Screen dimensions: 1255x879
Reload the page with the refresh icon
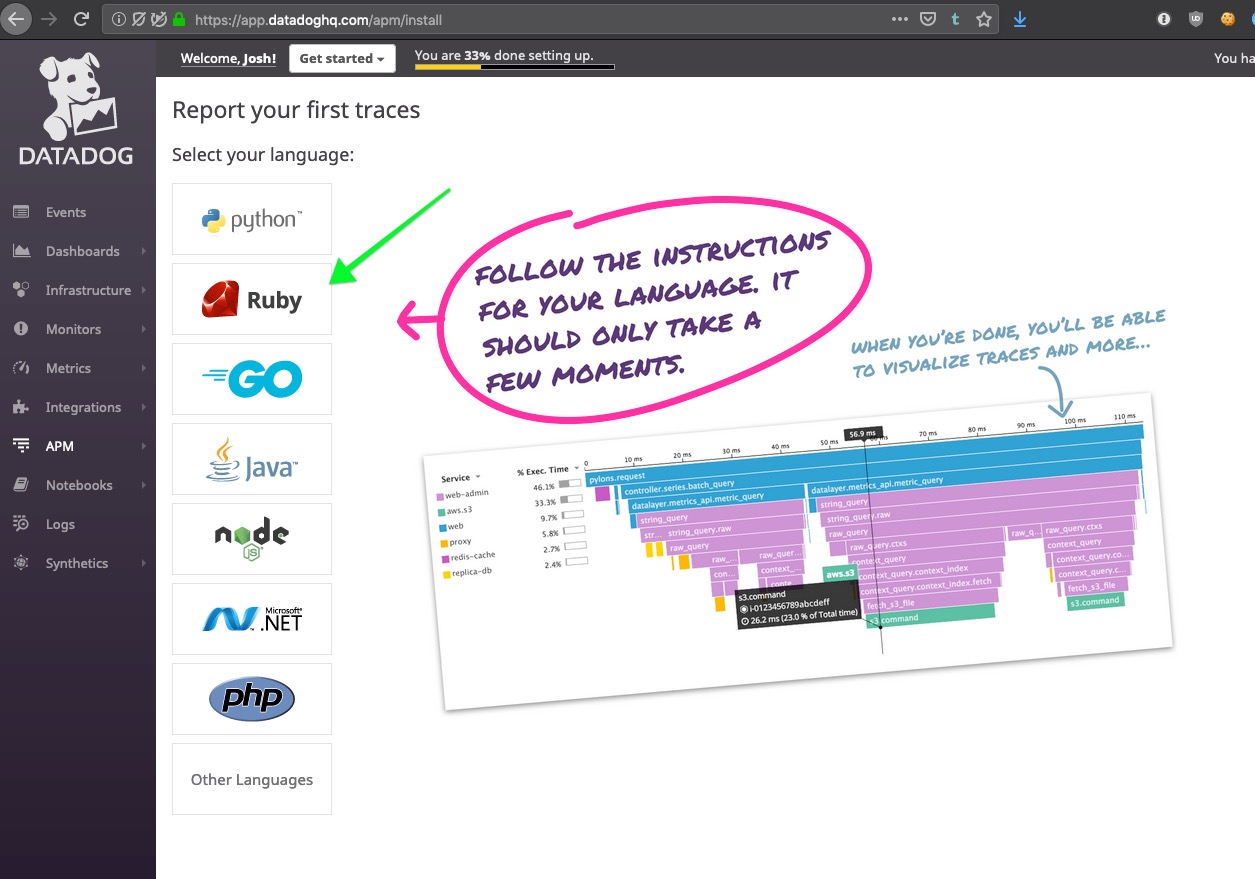pyautogui.click(x=82, y=19)
